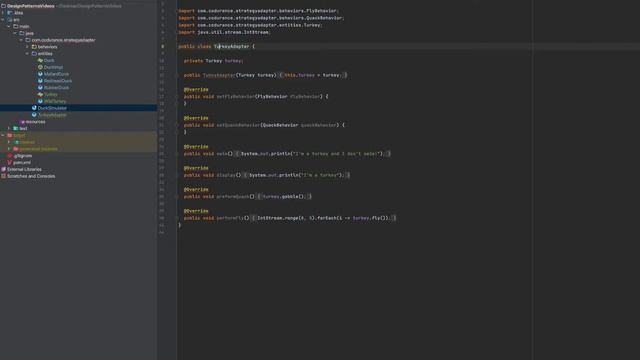Screen dimensions: 640x360
Task: Click the DesignPatternsVideos project root icon
Action: [3, 6]
